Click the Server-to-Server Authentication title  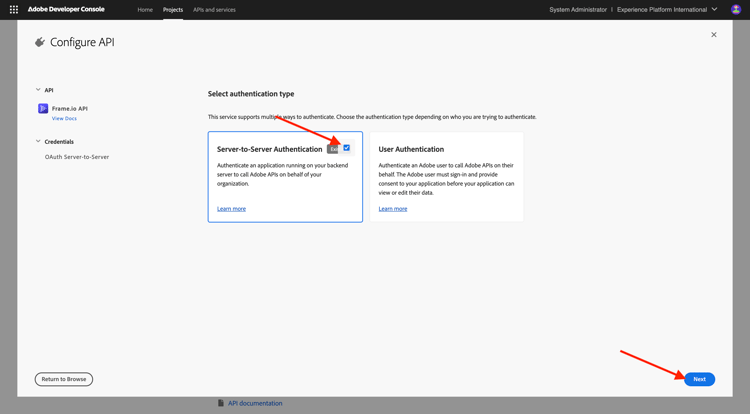click(270, 149)
